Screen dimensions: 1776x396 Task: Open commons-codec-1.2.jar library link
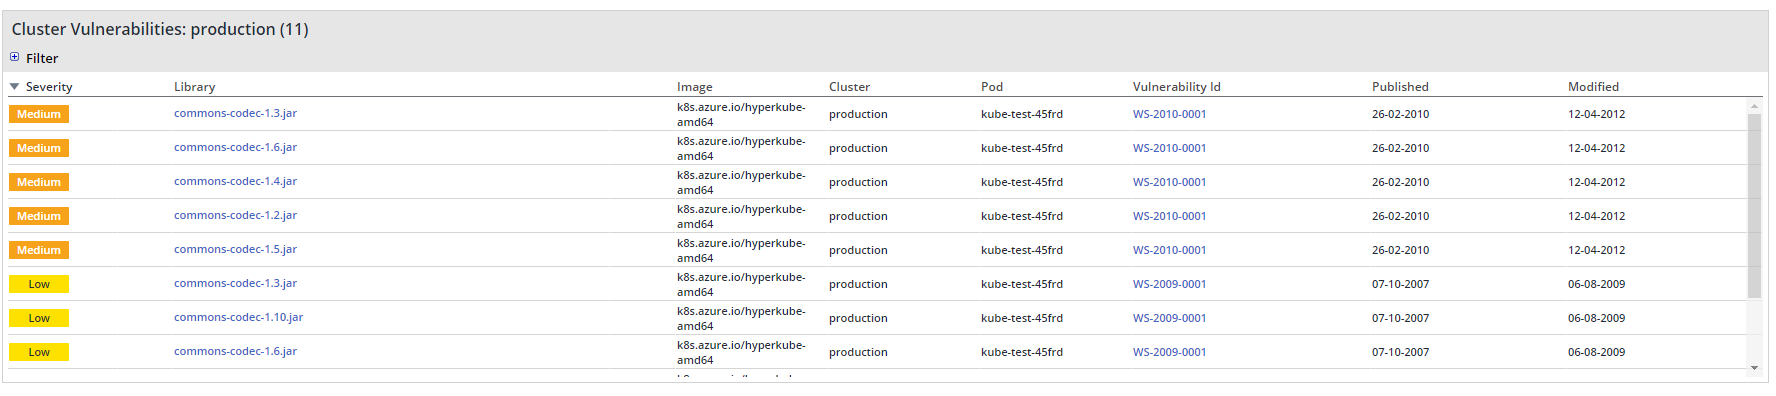click(235, 215)
